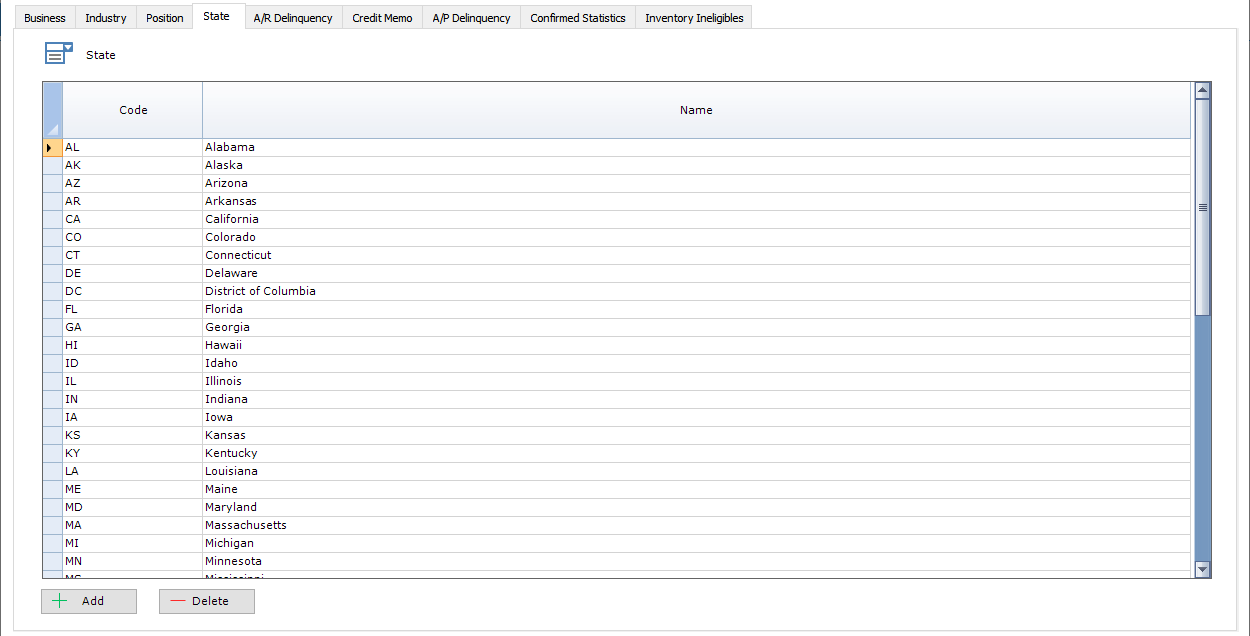Open the A/R Delinquency tab
1250x636 pixels.
[x=293, y=18]
